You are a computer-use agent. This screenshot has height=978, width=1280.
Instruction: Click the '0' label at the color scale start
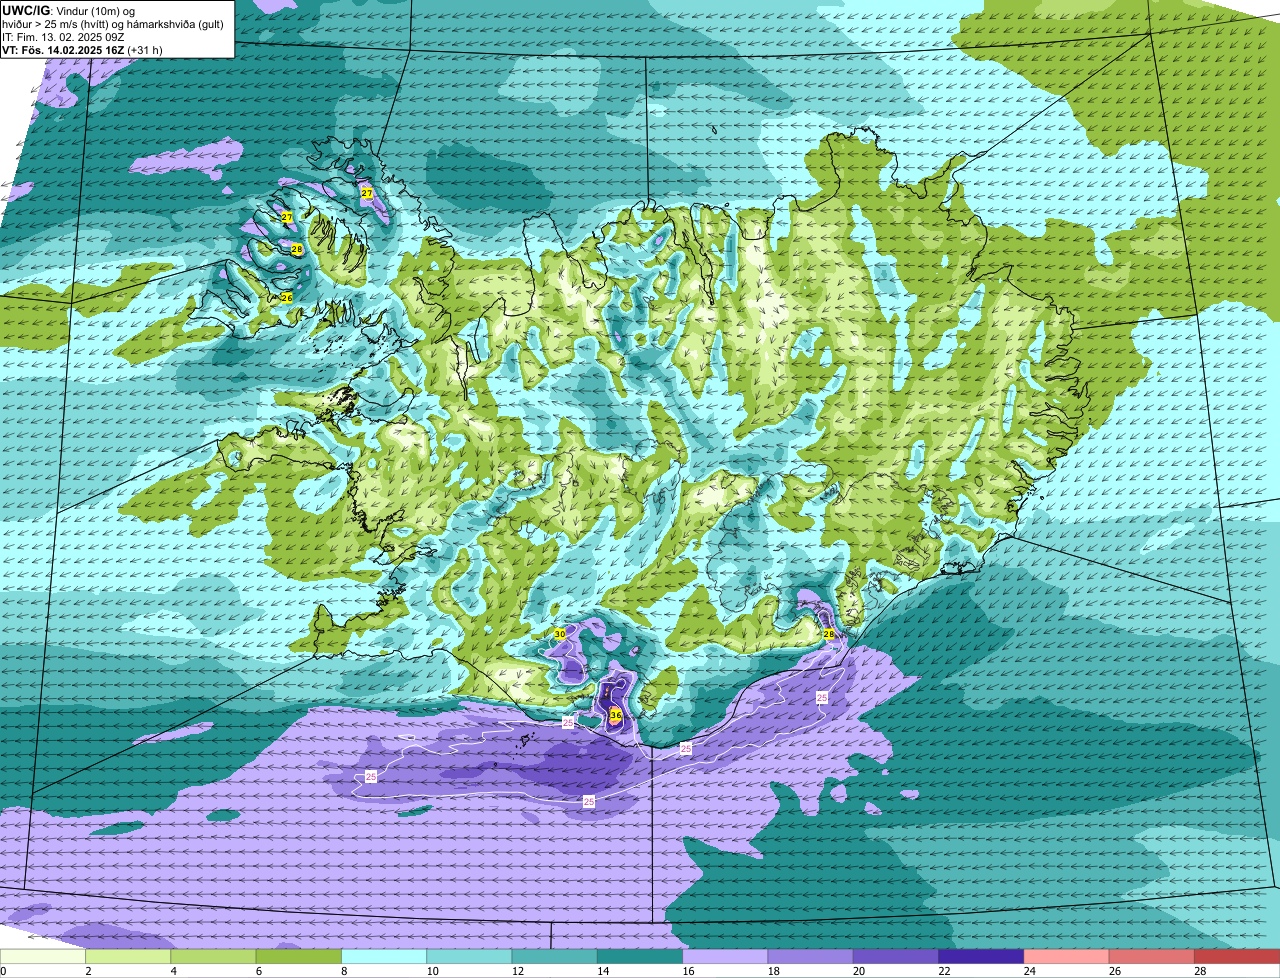tap(3, 971)
